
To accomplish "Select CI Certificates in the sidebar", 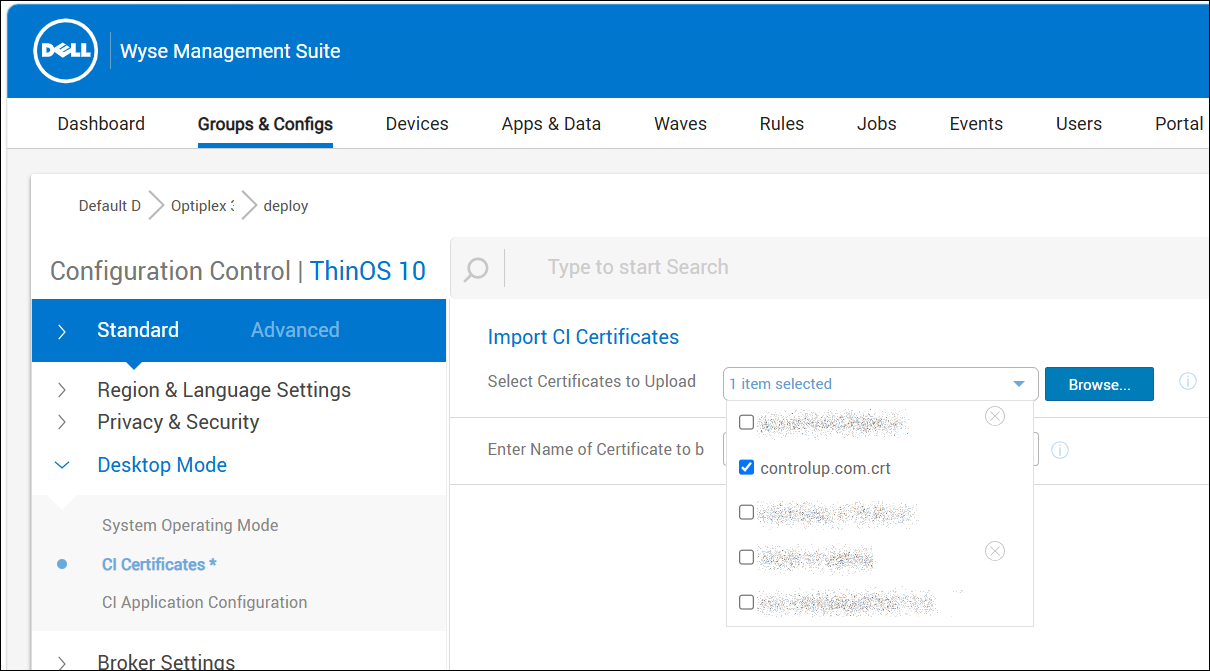I will coord(159,564).
